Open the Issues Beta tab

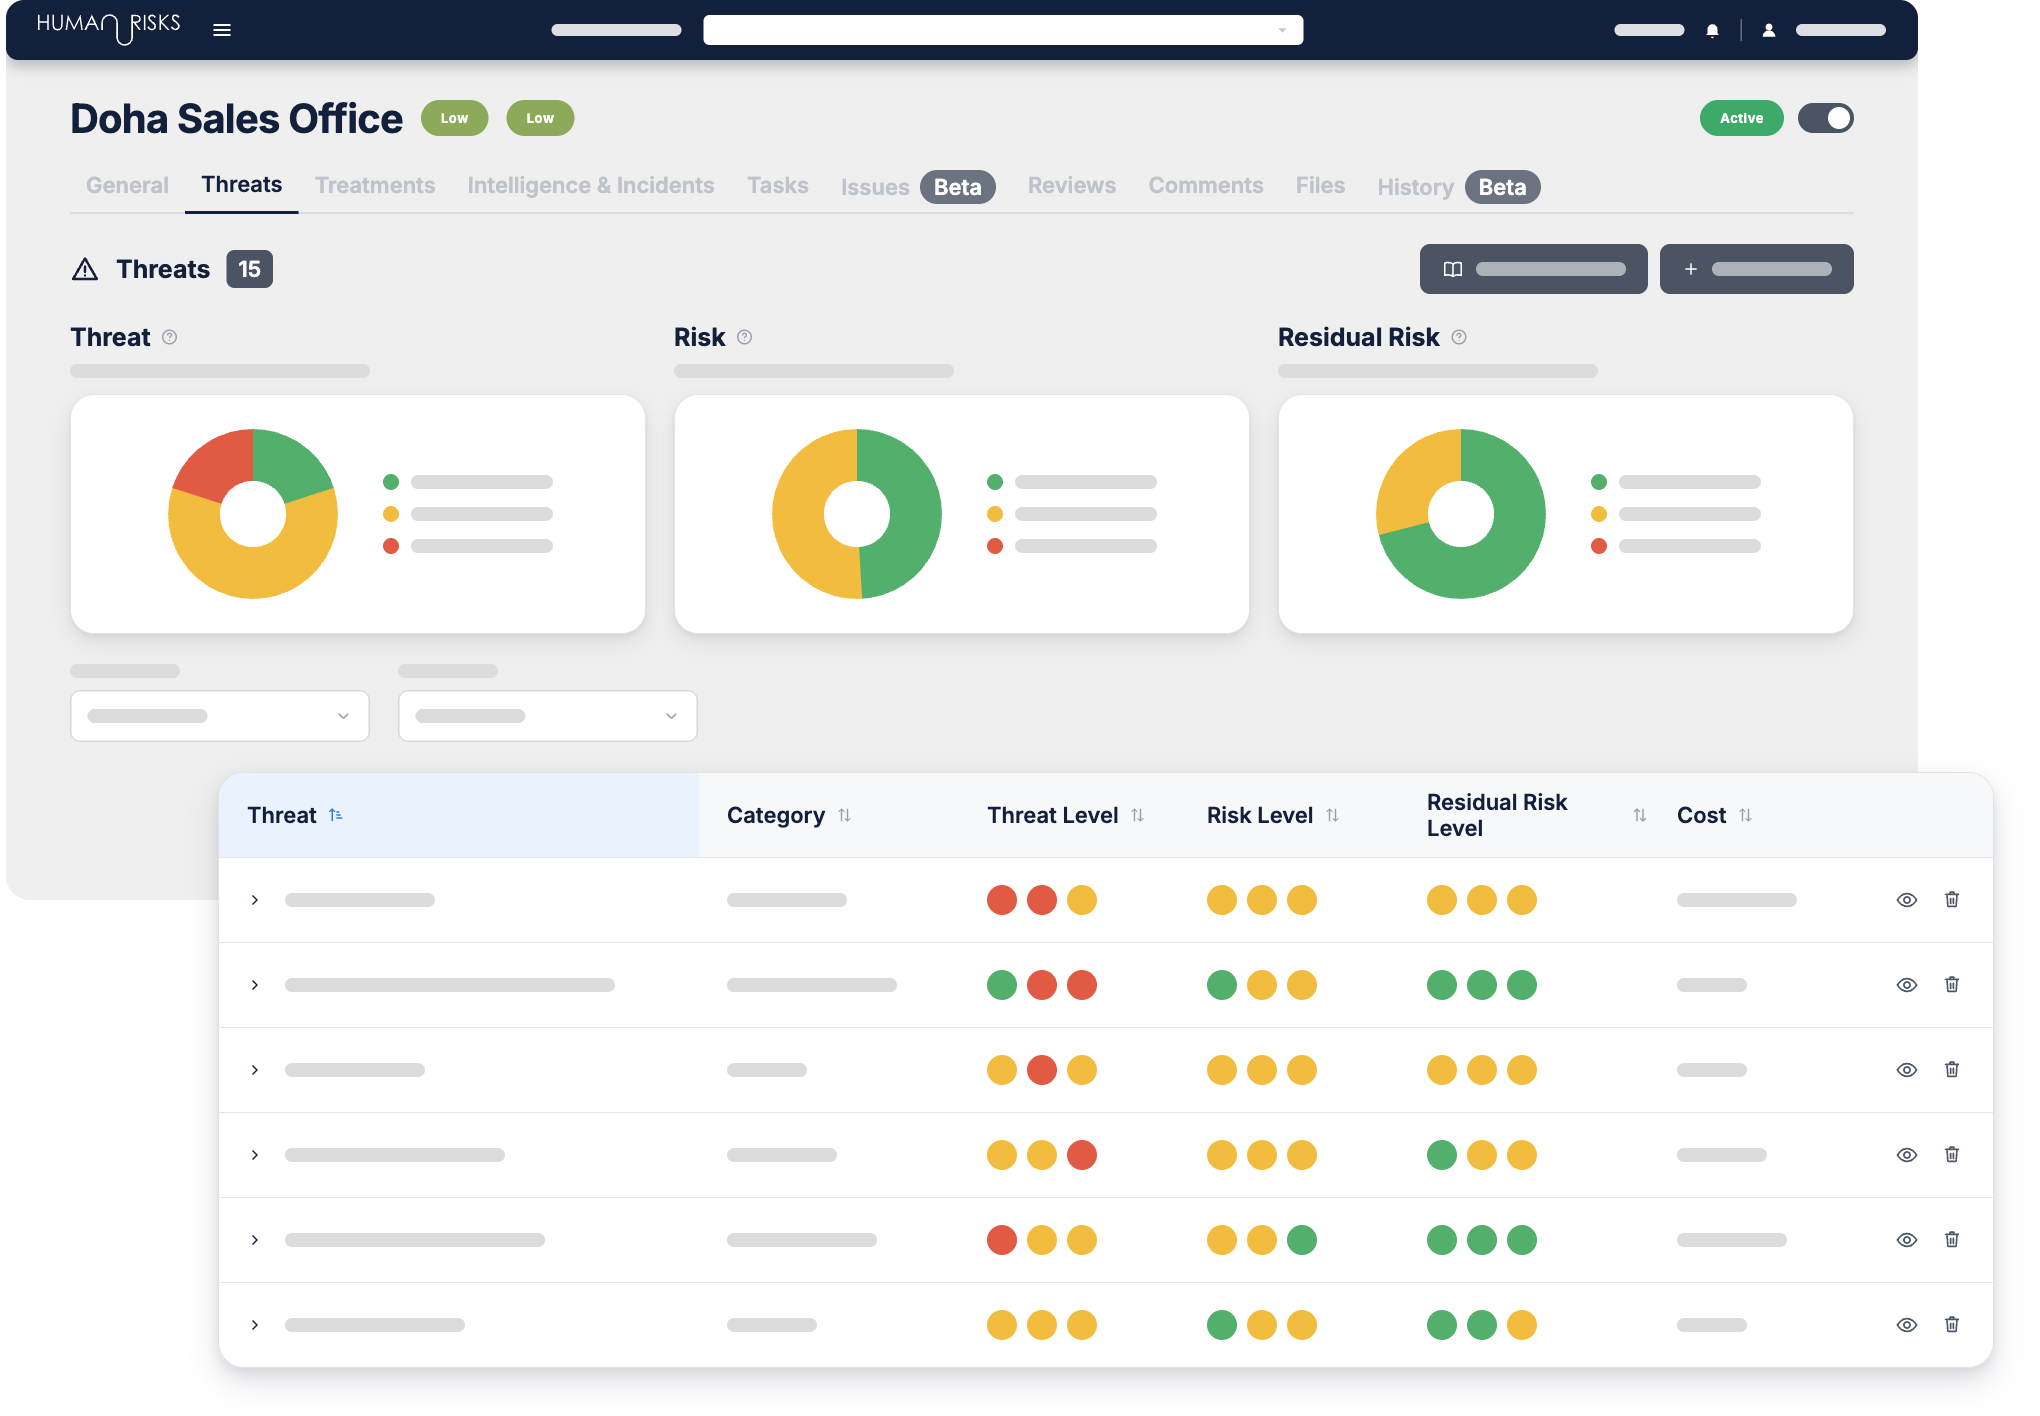point(918,187)
